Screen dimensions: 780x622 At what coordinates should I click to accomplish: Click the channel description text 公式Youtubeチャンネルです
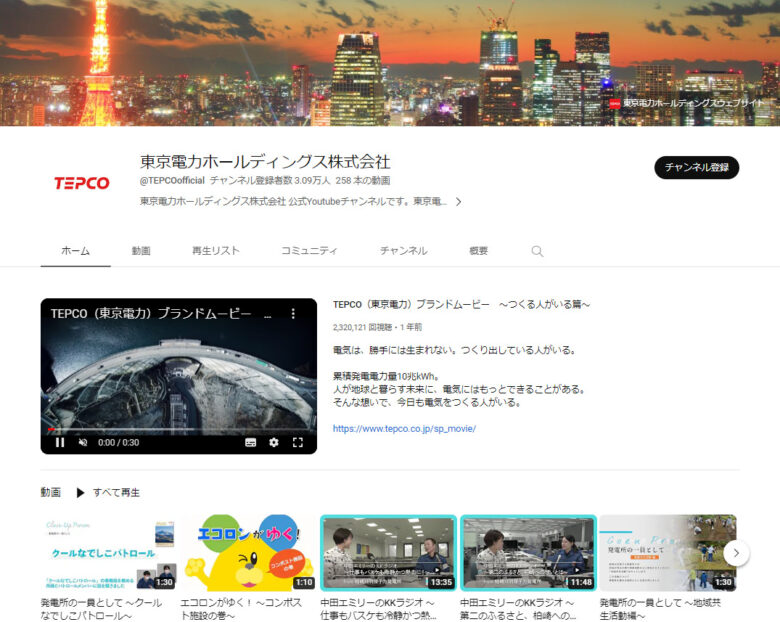point(293,202)
